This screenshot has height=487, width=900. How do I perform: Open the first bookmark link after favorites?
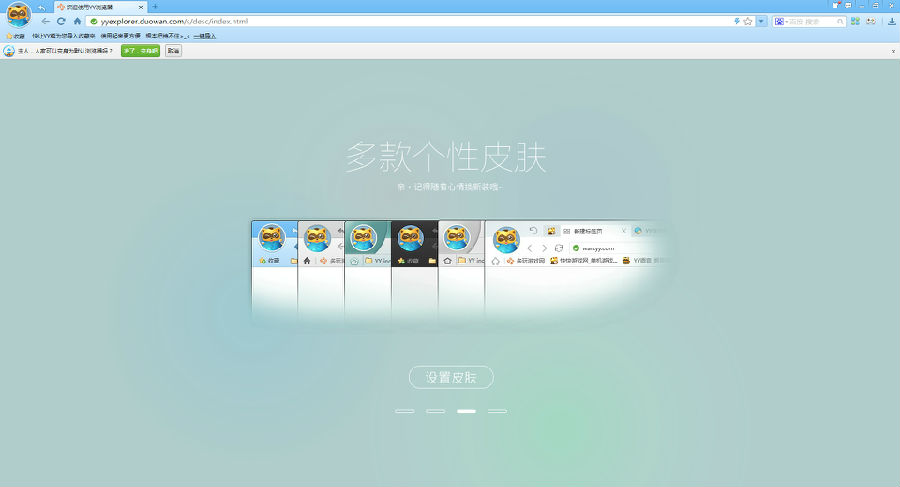pyautogui.click(x=63, y=36)
